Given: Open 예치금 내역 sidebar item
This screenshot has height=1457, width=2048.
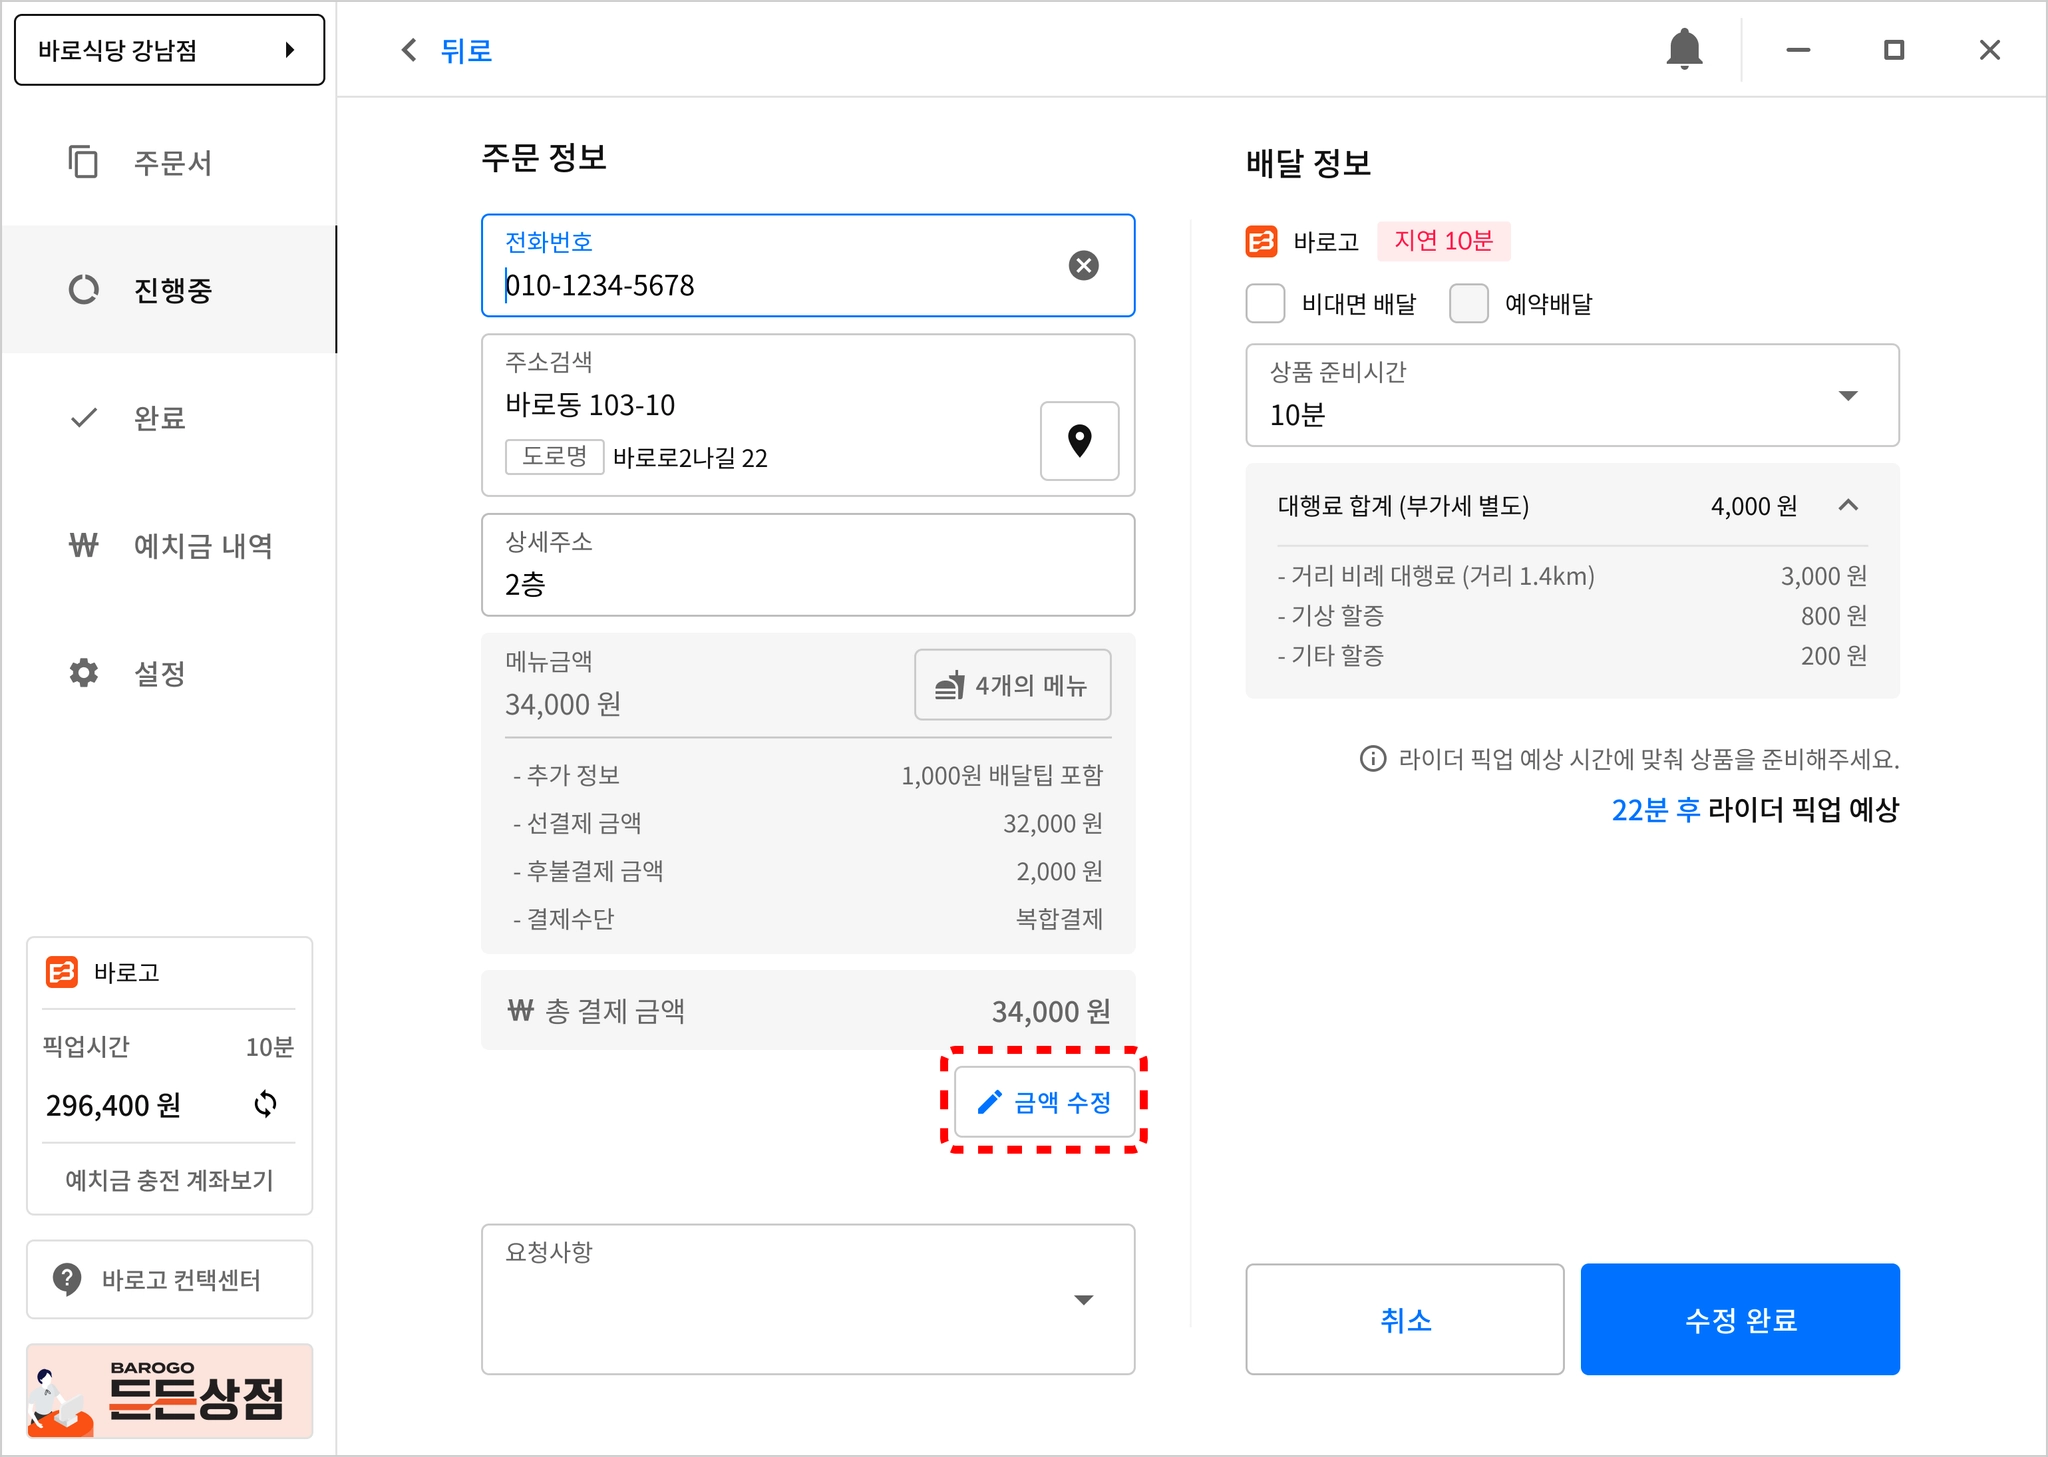Looking at the screenshot, I should coord(202,546).
